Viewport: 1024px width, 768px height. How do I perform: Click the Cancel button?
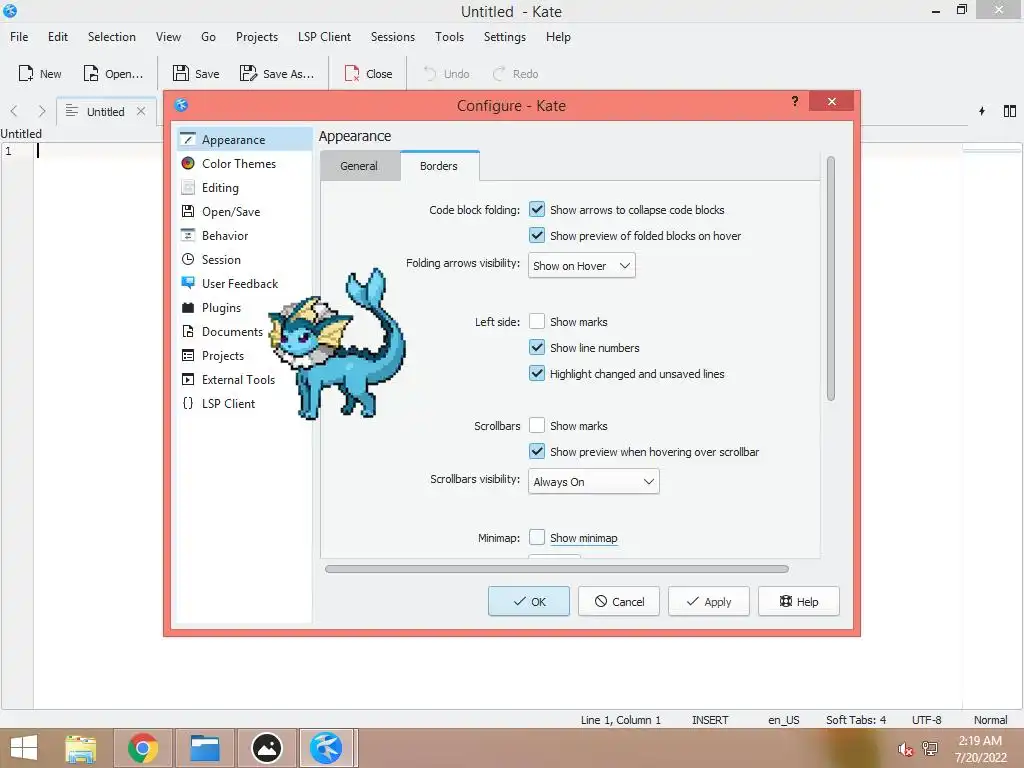tap(618, 601)
